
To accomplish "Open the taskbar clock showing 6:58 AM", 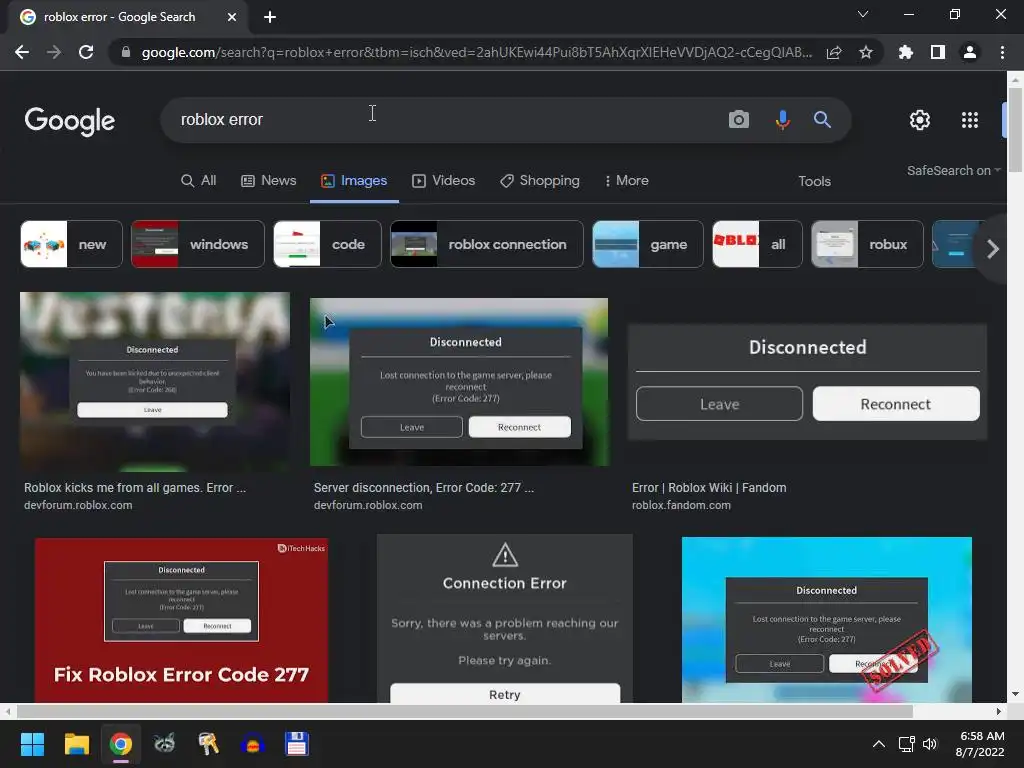I will click(980, 744).
